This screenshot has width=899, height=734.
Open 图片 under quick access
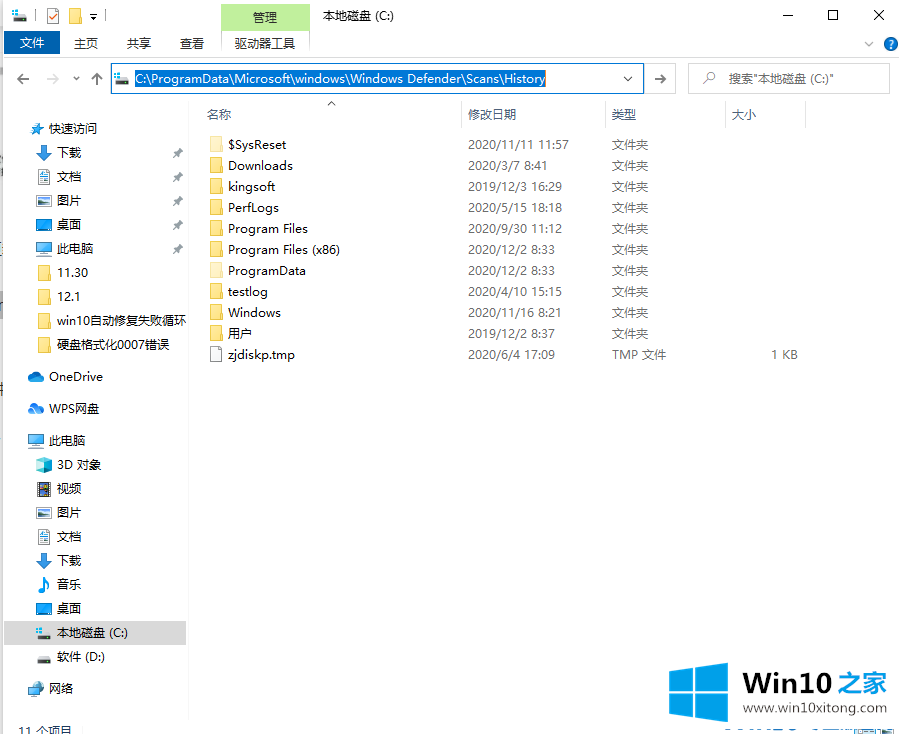pos(69,201)
